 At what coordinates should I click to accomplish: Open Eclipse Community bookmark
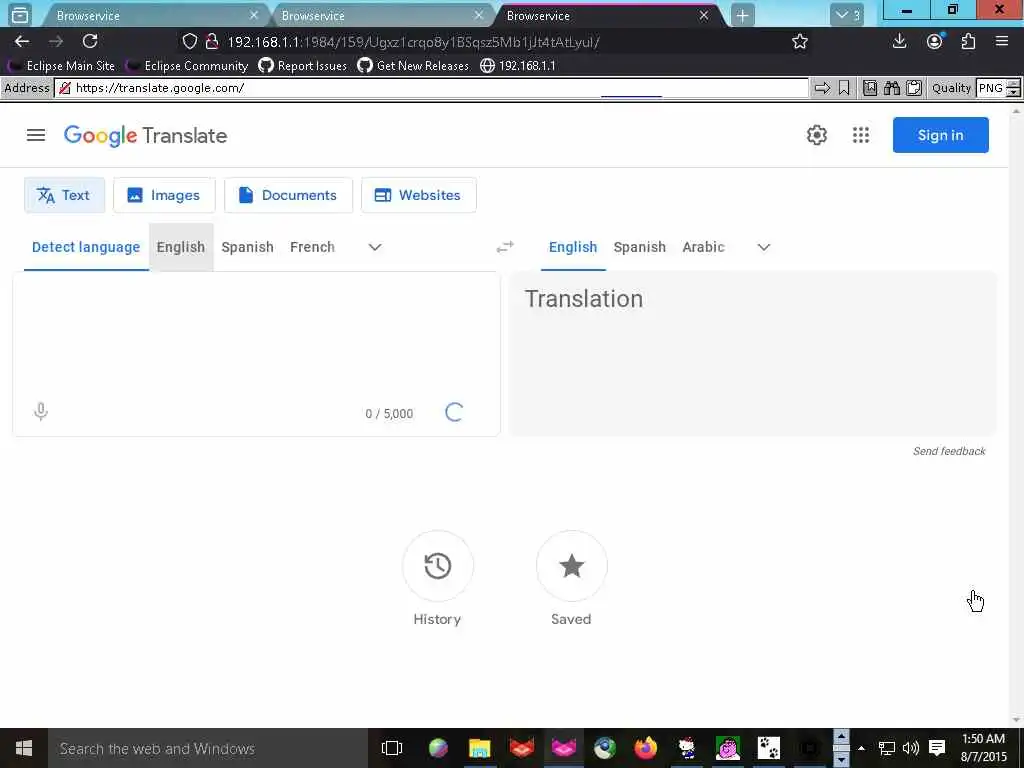188,66
